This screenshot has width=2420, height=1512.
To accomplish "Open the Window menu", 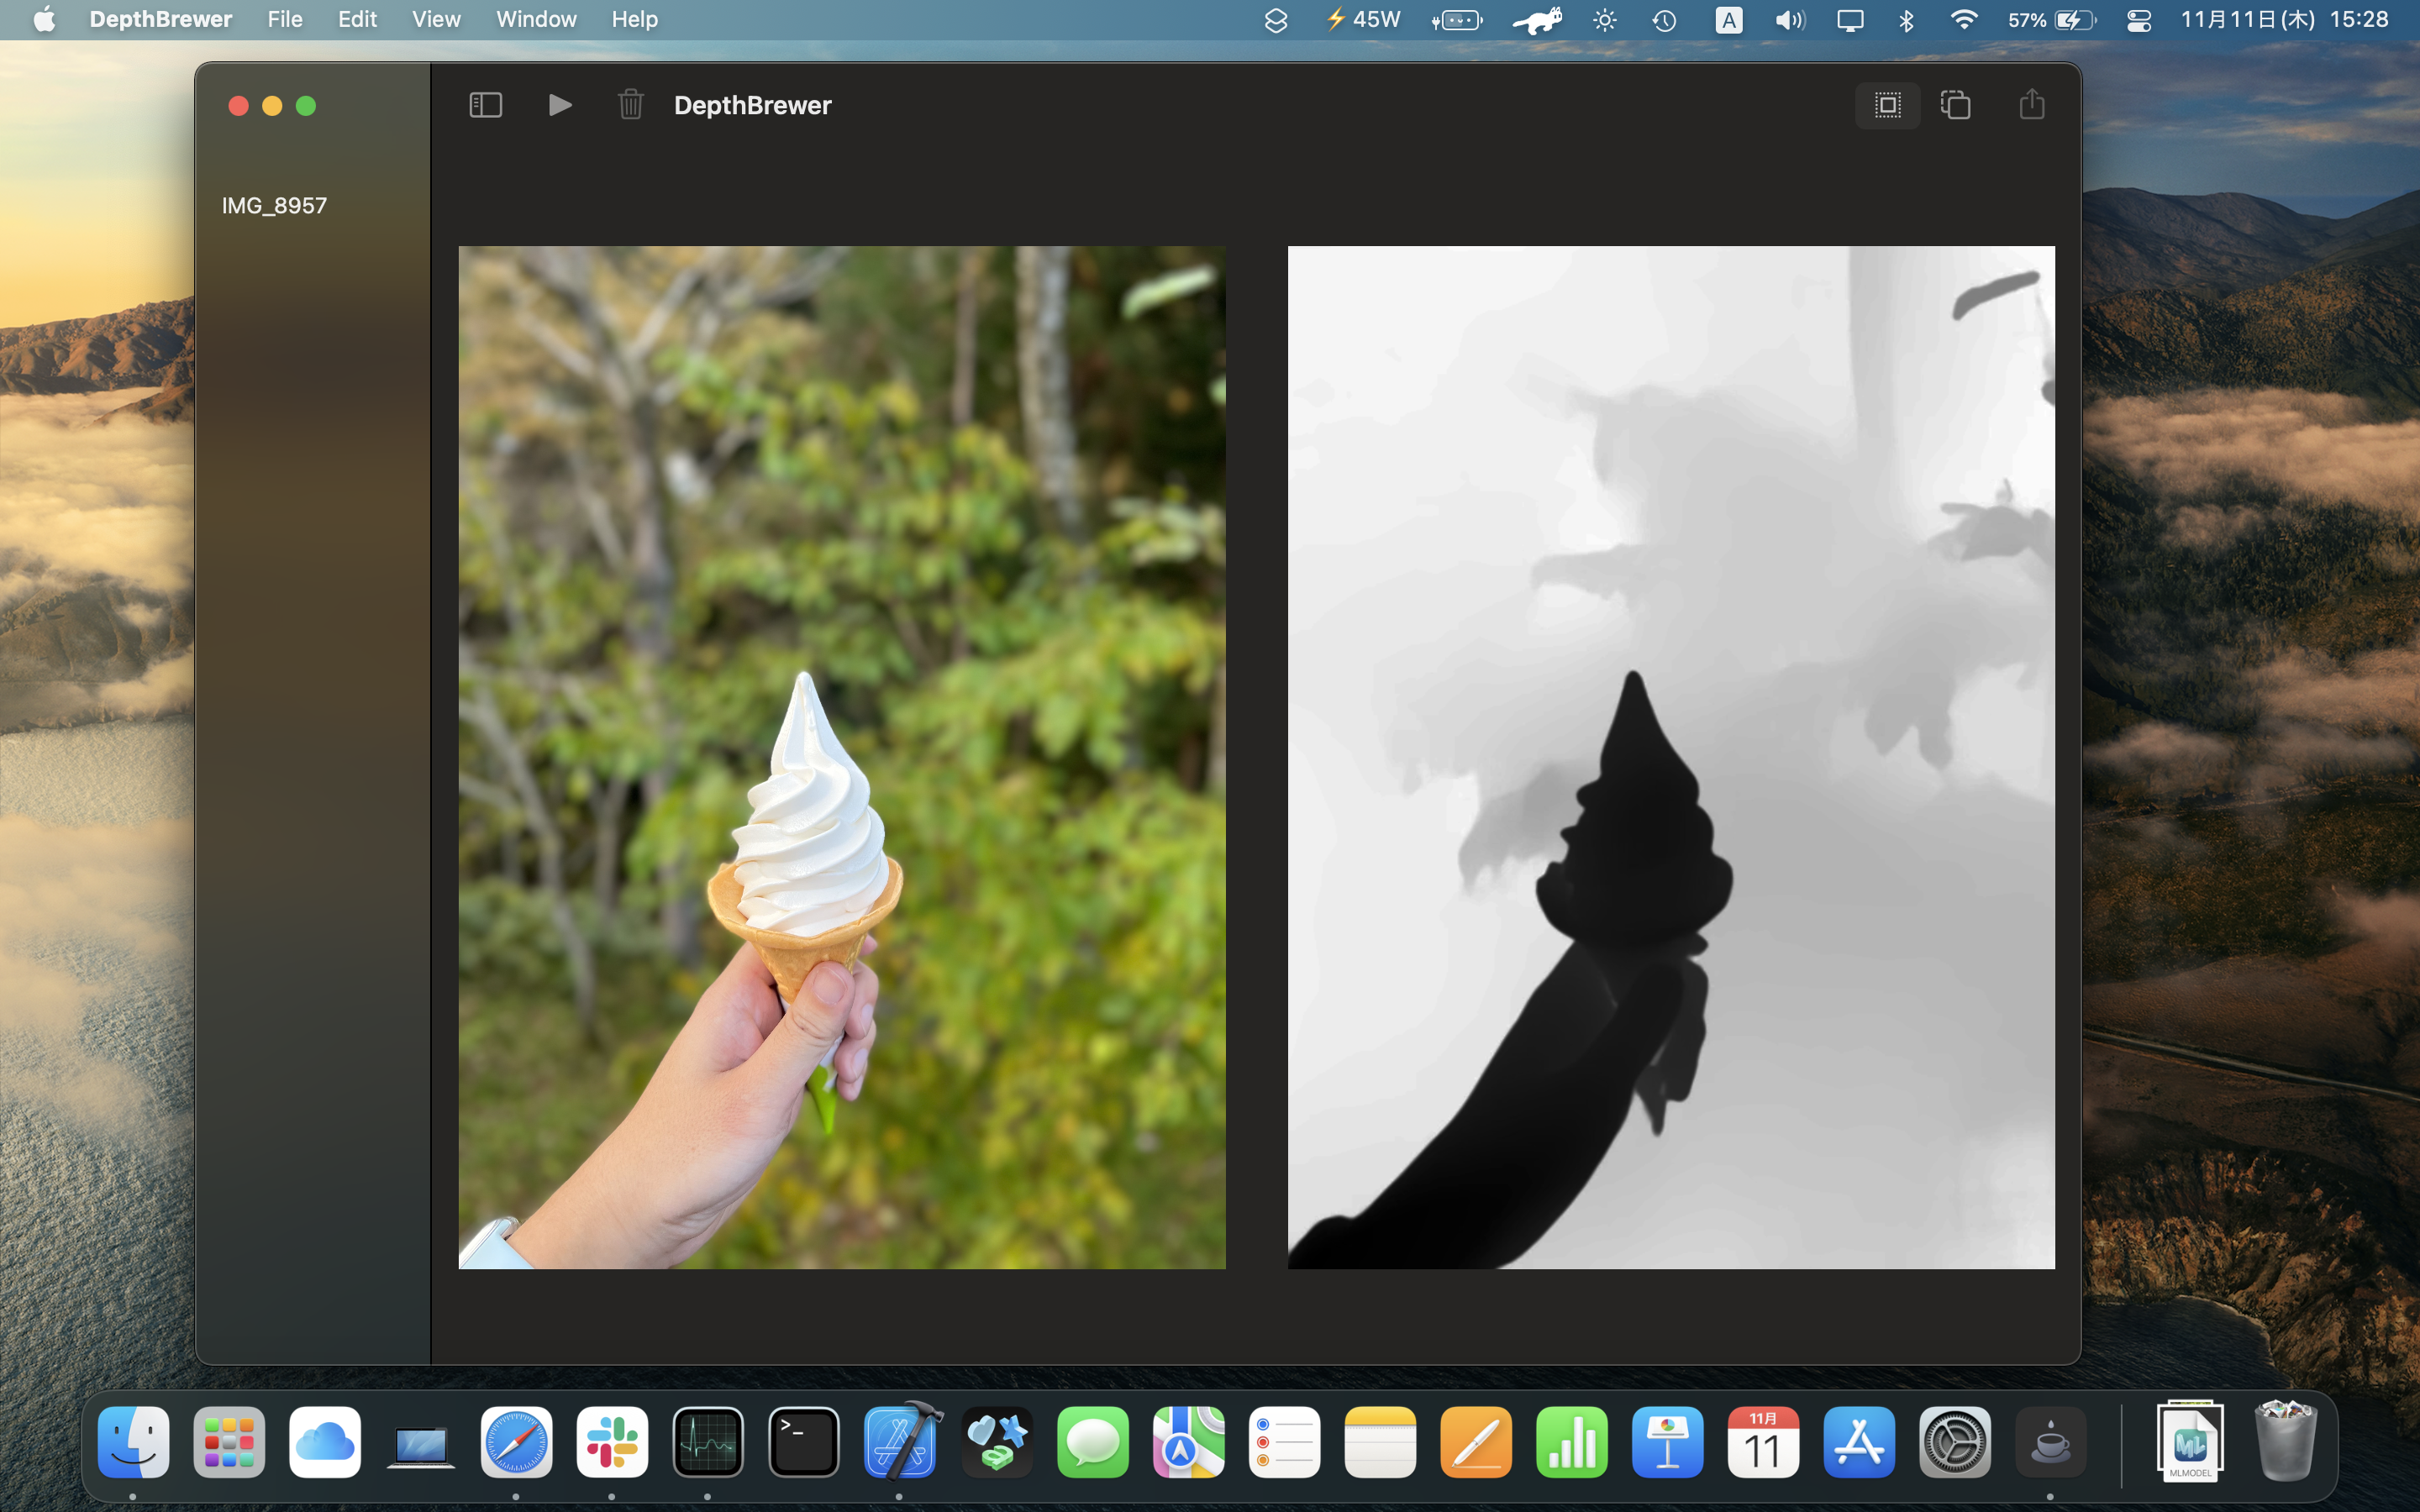I will pos(536,20).
